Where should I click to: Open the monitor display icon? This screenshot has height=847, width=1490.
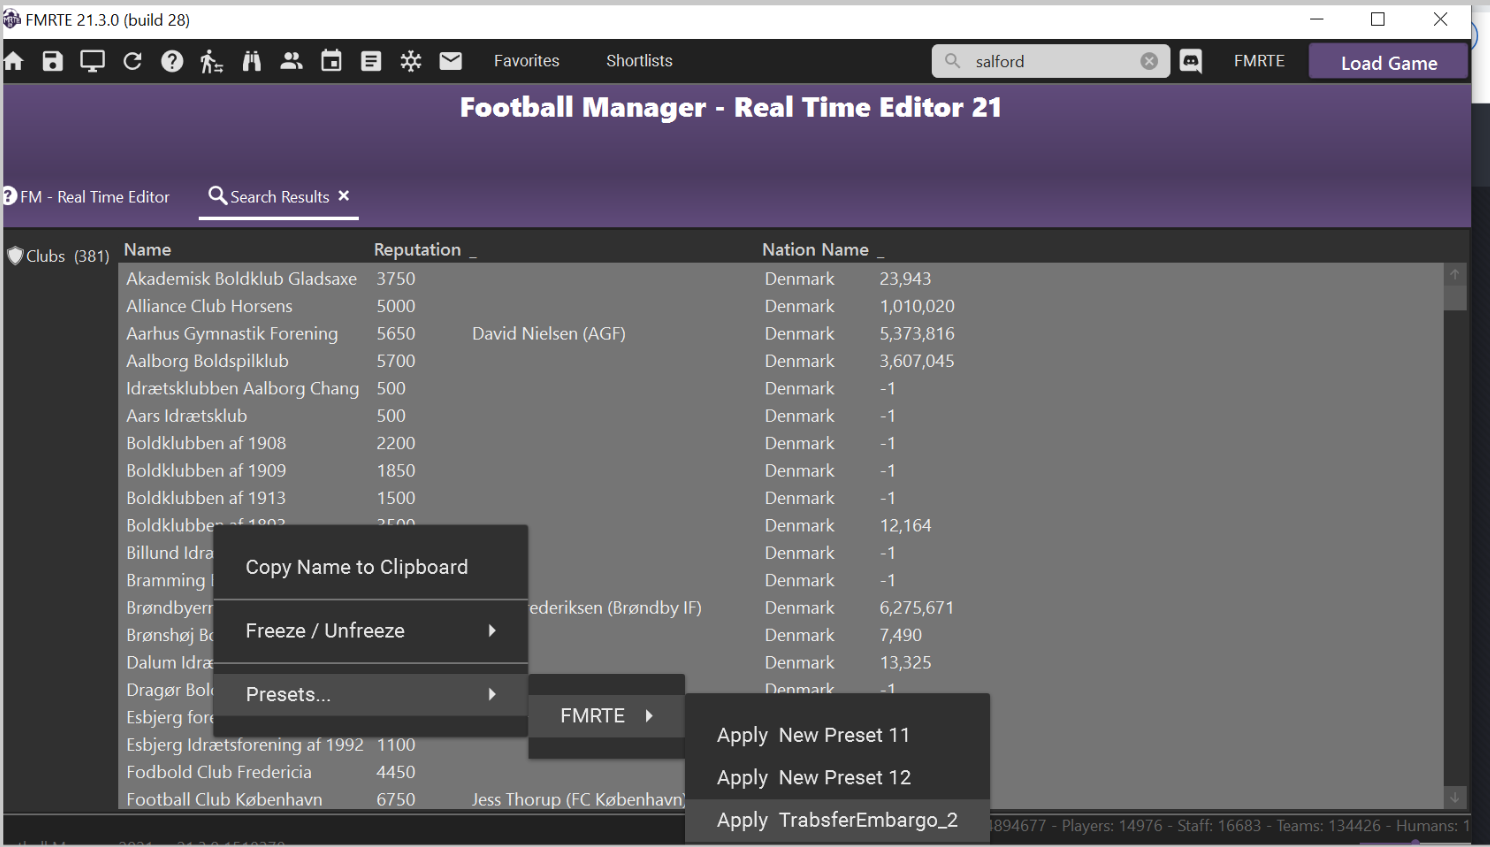tap(92, 61)
